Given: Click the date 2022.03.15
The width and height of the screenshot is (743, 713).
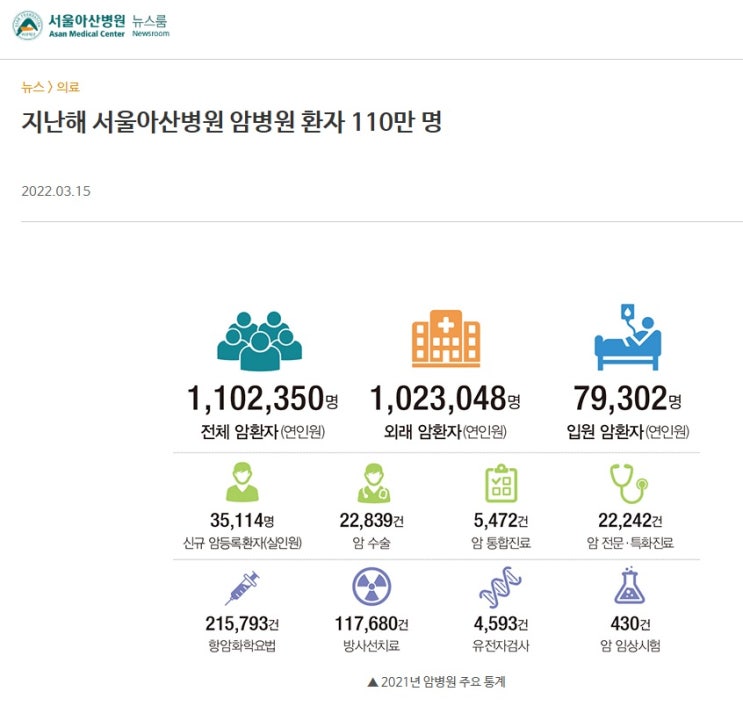Looking at the screenshot, I should (x=56, y=191).
